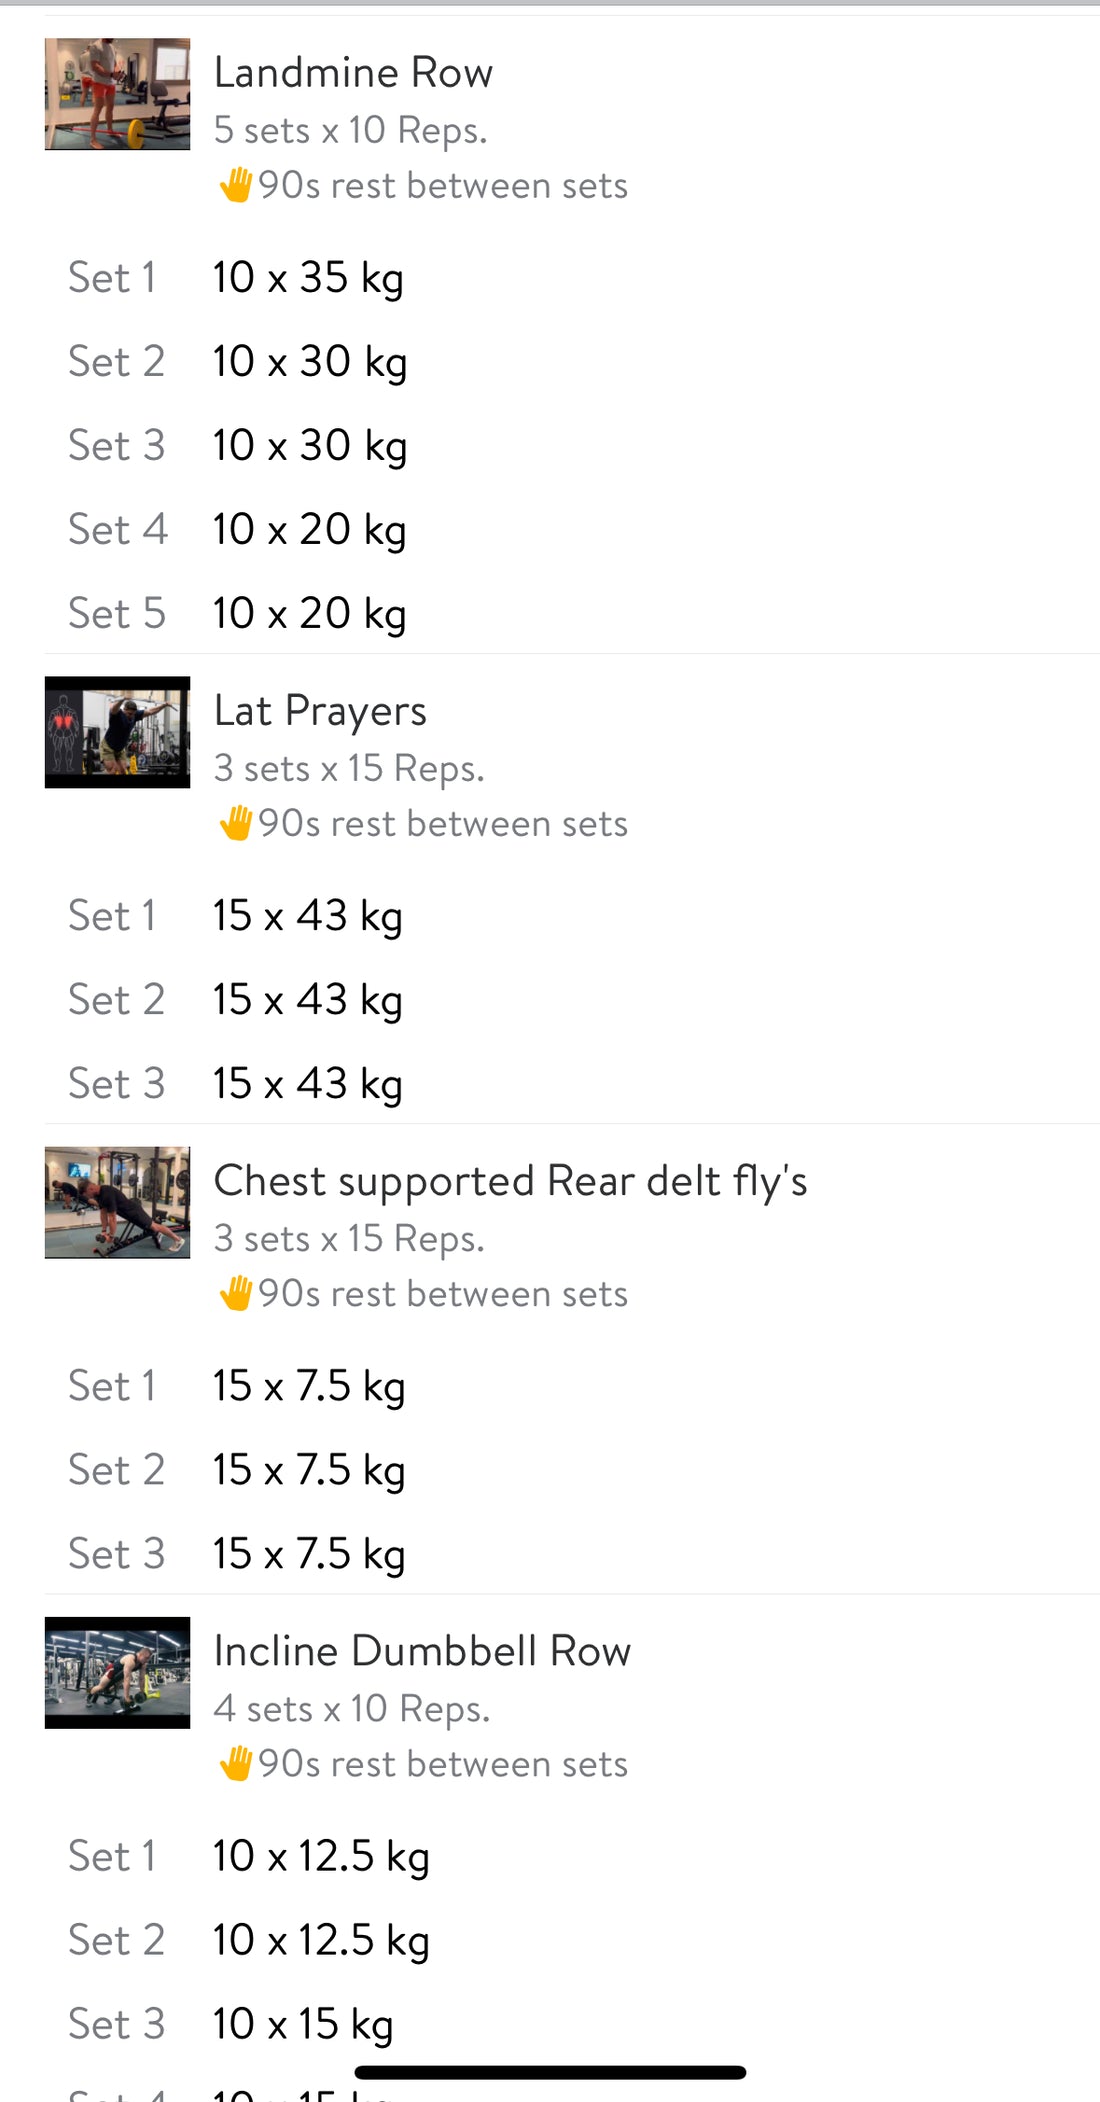Open the Landmine Row exercise video thumbnail

pyautogui.click(x=117, y=94)
